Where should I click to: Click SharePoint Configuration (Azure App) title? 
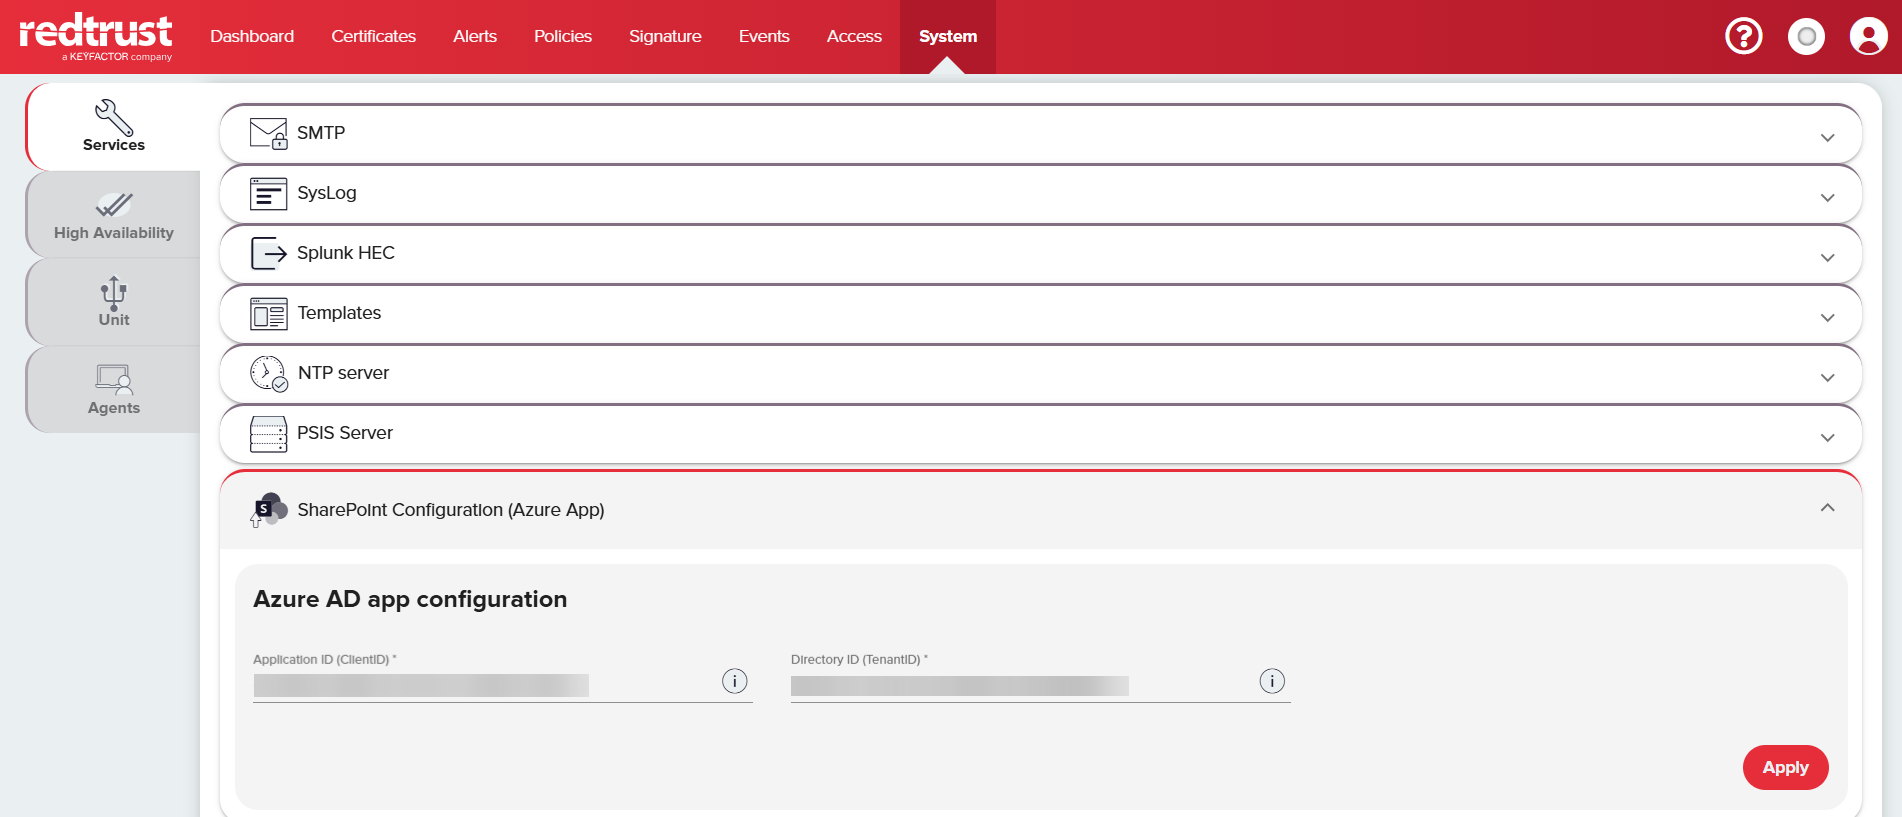[451, 510]
